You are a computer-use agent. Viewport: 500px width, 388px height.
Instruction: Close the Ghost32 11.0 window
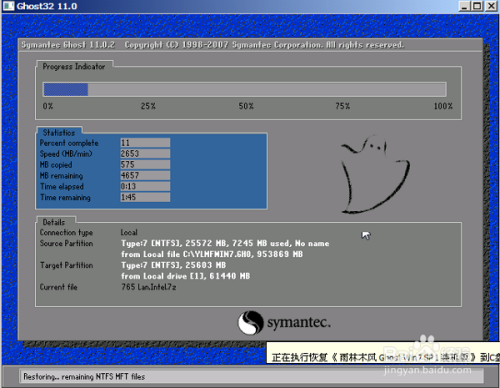[491, 6]
